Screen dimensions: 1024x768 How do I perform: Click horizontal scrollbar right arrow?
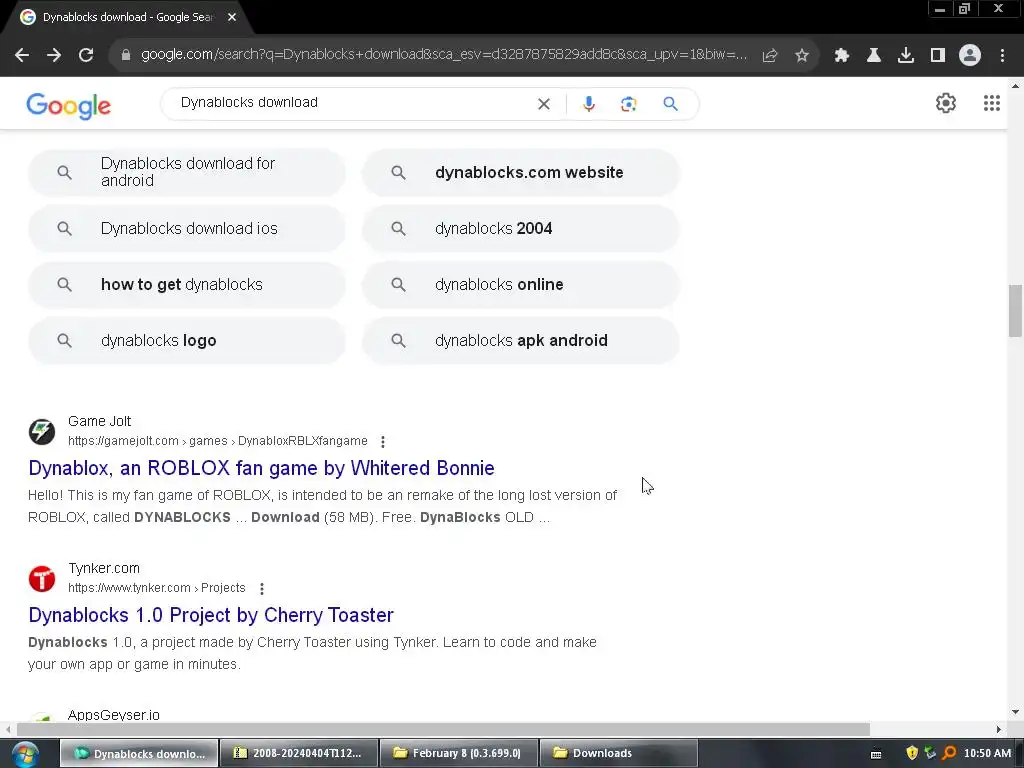[x=999, y=729]
